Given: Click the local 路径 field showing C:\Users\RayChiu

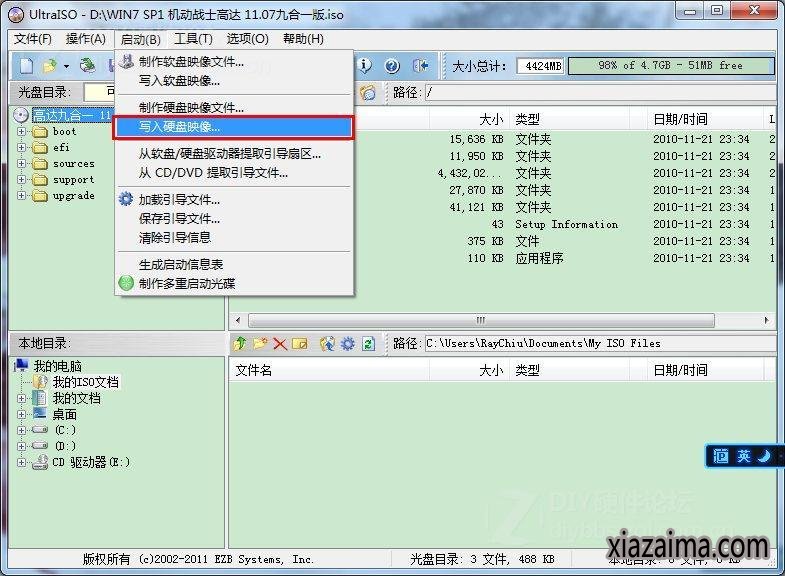Looking at the screenshot, I should click(600, 344).
